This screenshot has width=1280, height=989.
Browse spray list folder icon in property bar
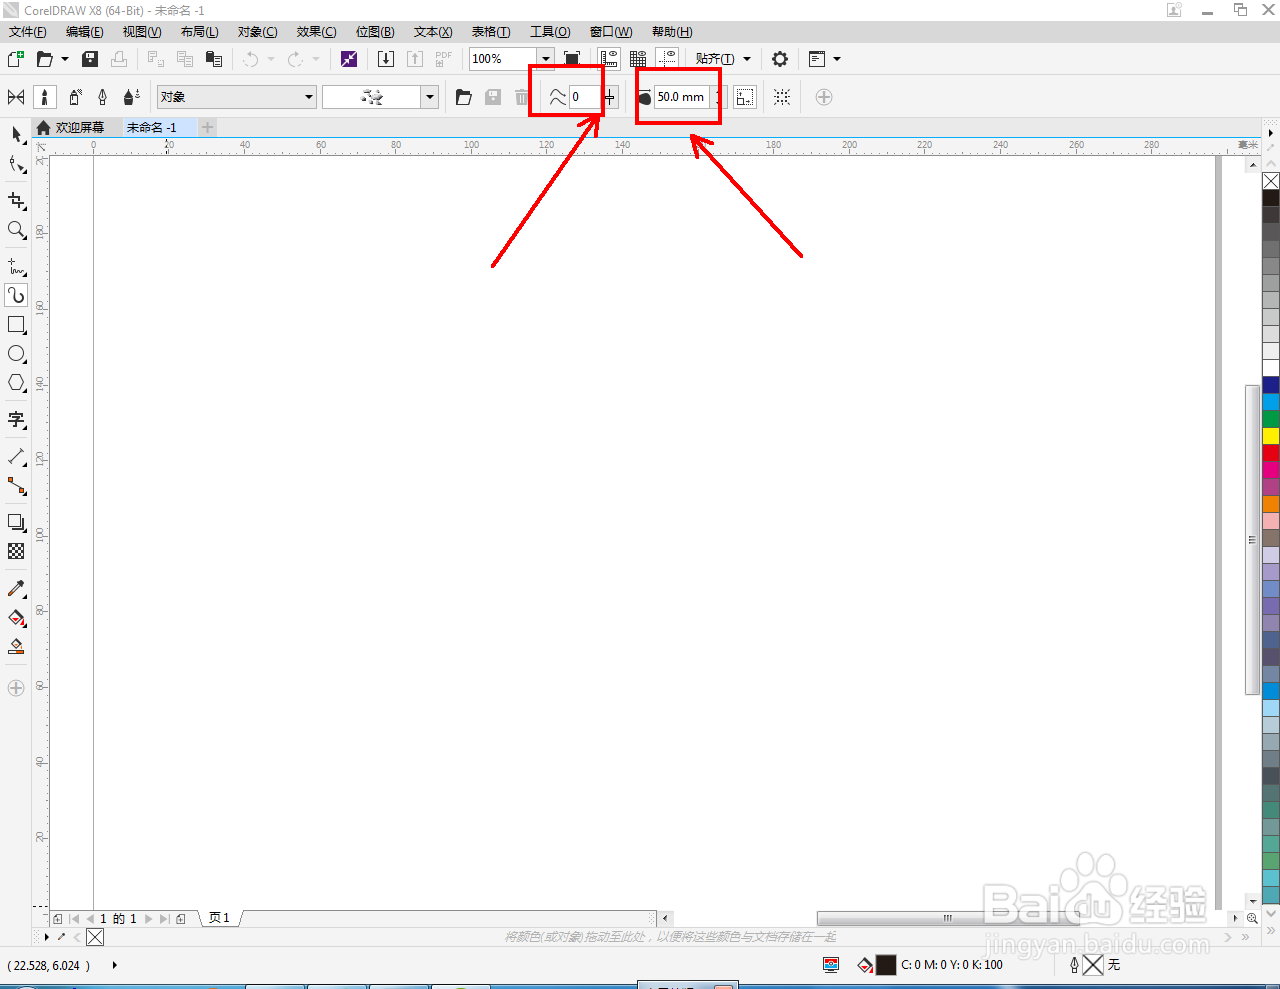coord(464,97)
